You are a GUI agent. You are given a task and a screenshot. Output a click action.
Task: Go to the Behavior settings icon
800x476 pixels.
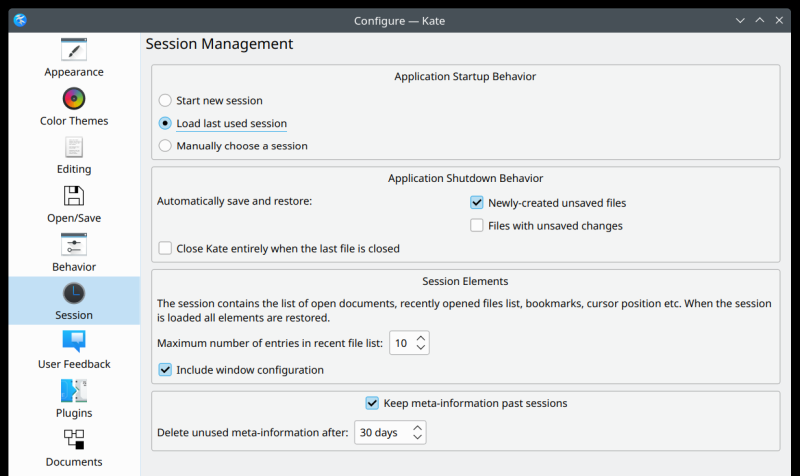point(74,244)
